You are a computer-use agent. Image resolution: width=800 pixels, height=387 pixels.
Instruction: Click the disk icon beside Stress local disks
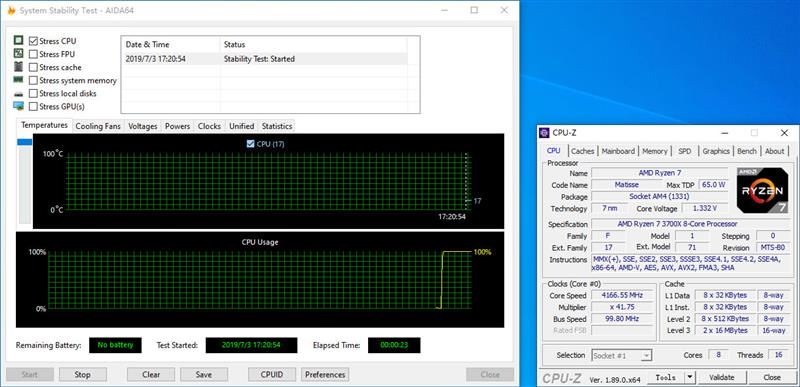18,94
